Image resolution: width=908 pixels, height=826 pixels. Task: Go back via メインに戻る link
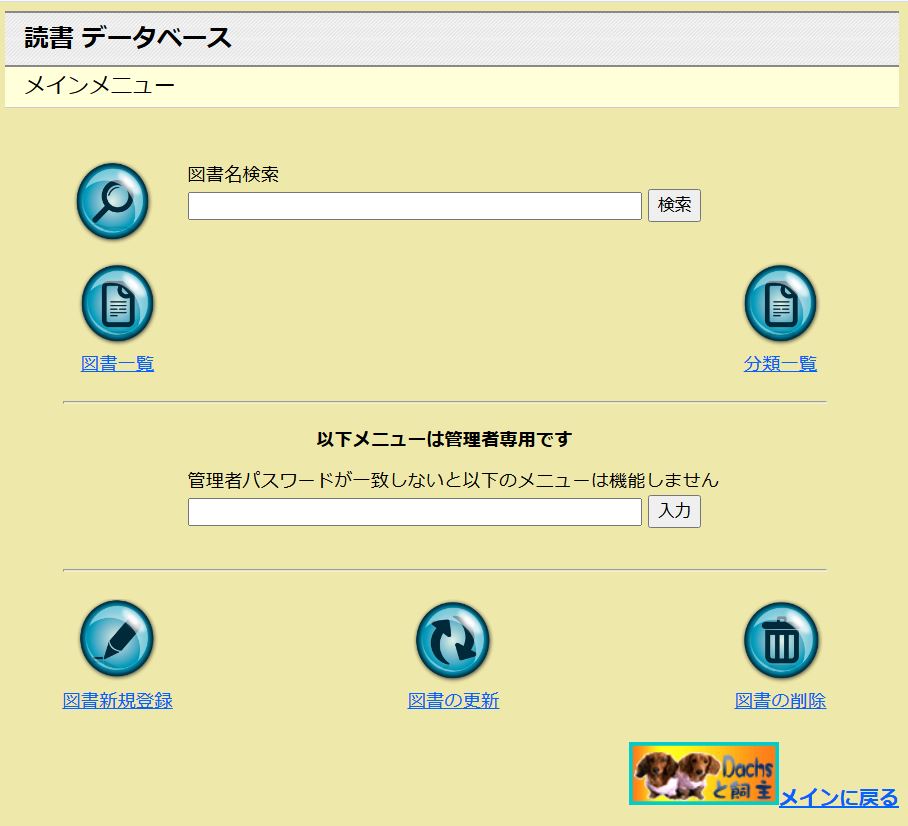pos(838,798)
